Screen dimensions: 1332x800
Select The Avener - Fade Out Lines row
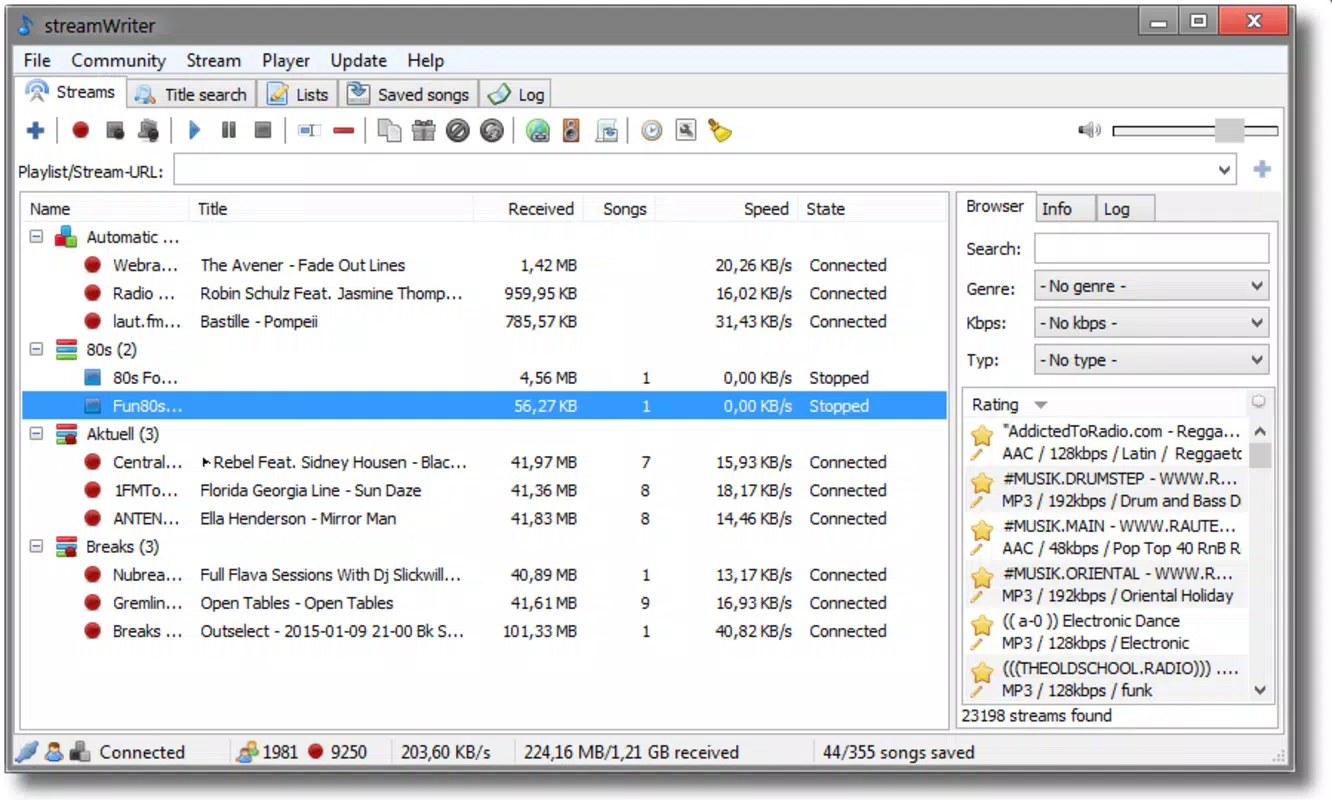point(484,265)
